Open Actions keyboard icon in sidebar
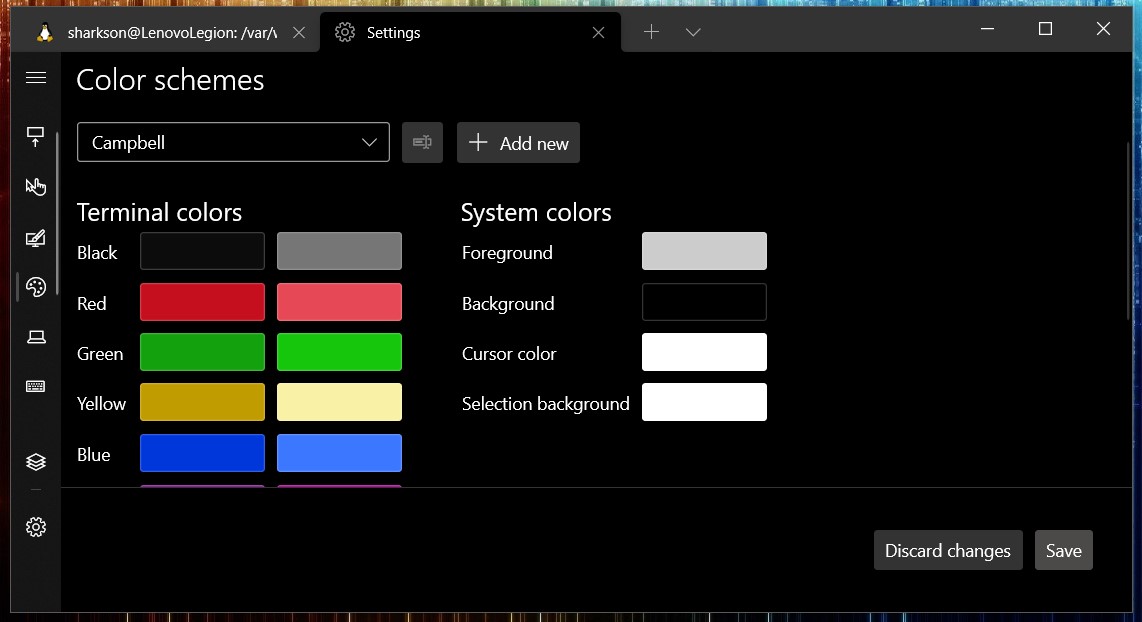Viewport: 1142px width, 622px height. (x=36, y=387)
